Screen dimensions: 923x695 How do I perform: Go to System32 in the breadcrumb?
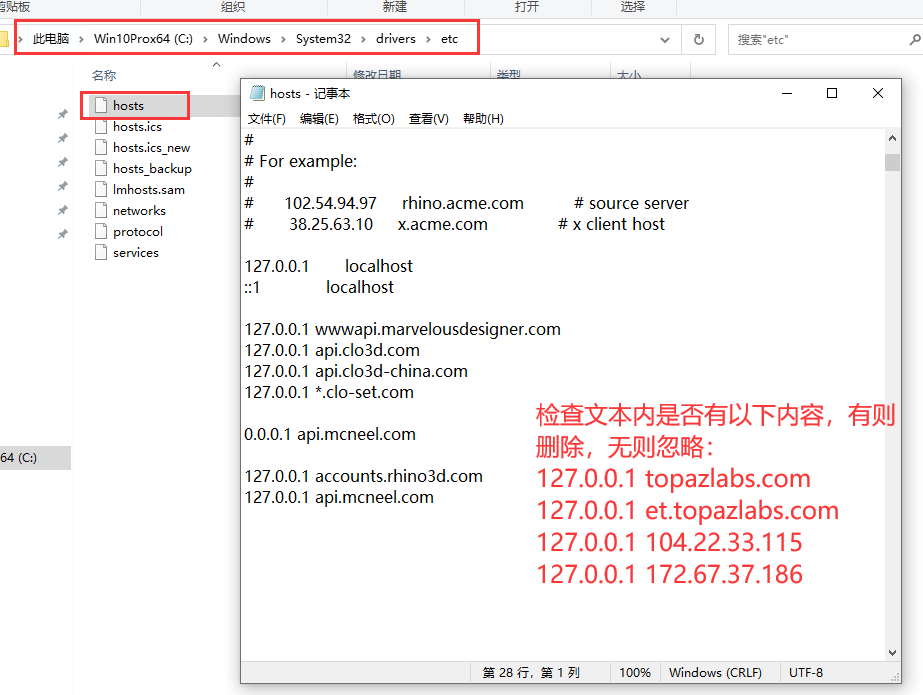coord(323,39)
